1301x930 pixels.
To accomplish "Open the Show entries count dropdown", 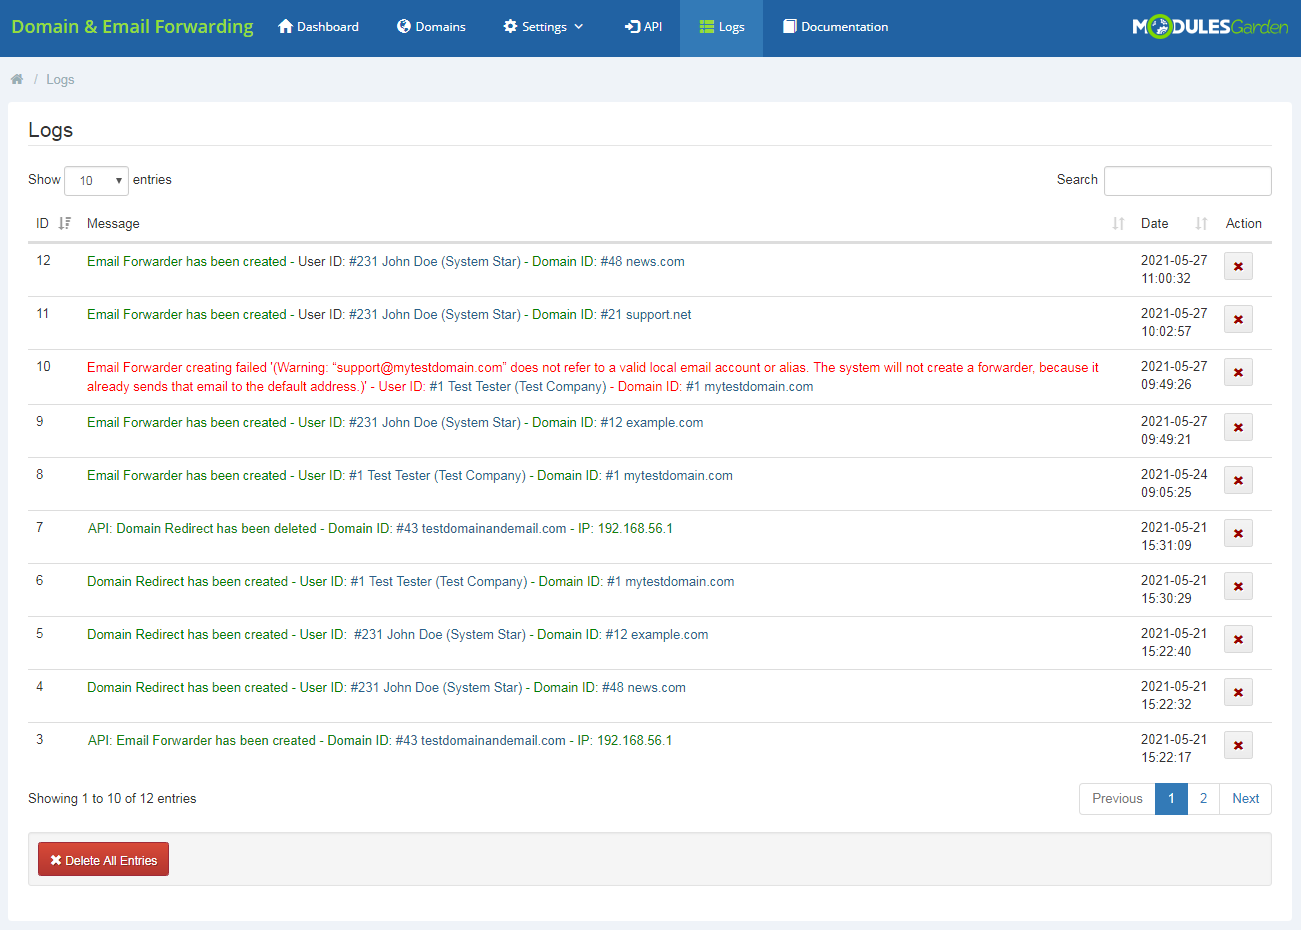I will click(97, 181).
